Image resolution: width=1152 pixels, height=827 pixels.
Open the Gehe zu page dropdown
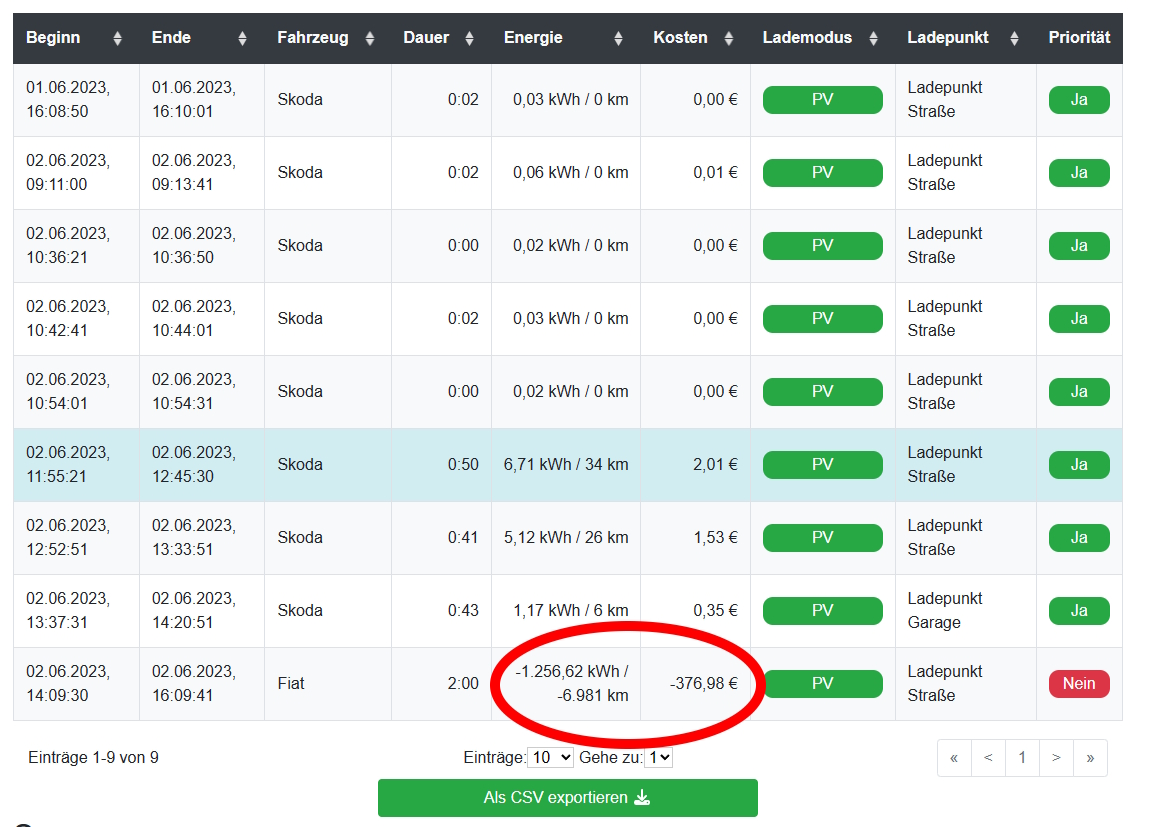click(659, 757)
